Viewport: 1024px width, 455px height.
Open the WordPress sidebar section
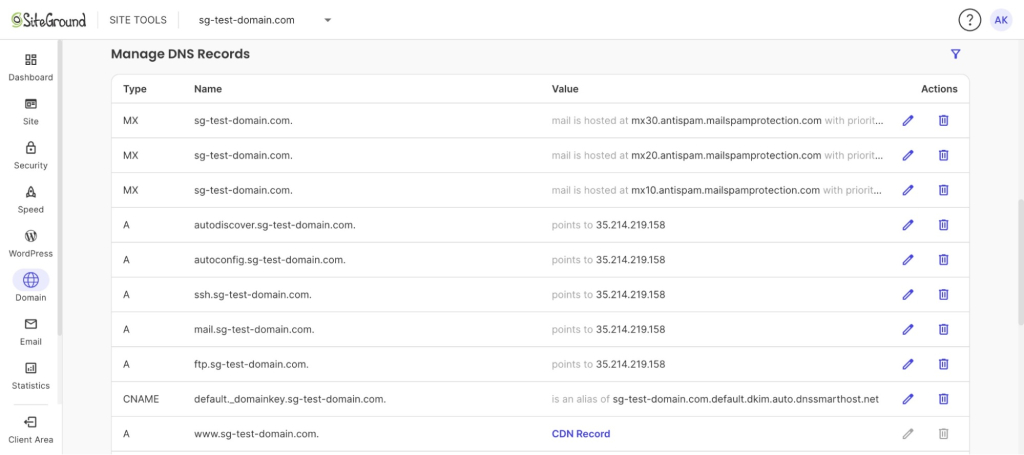pyautogui.click(x=31, y=243)
